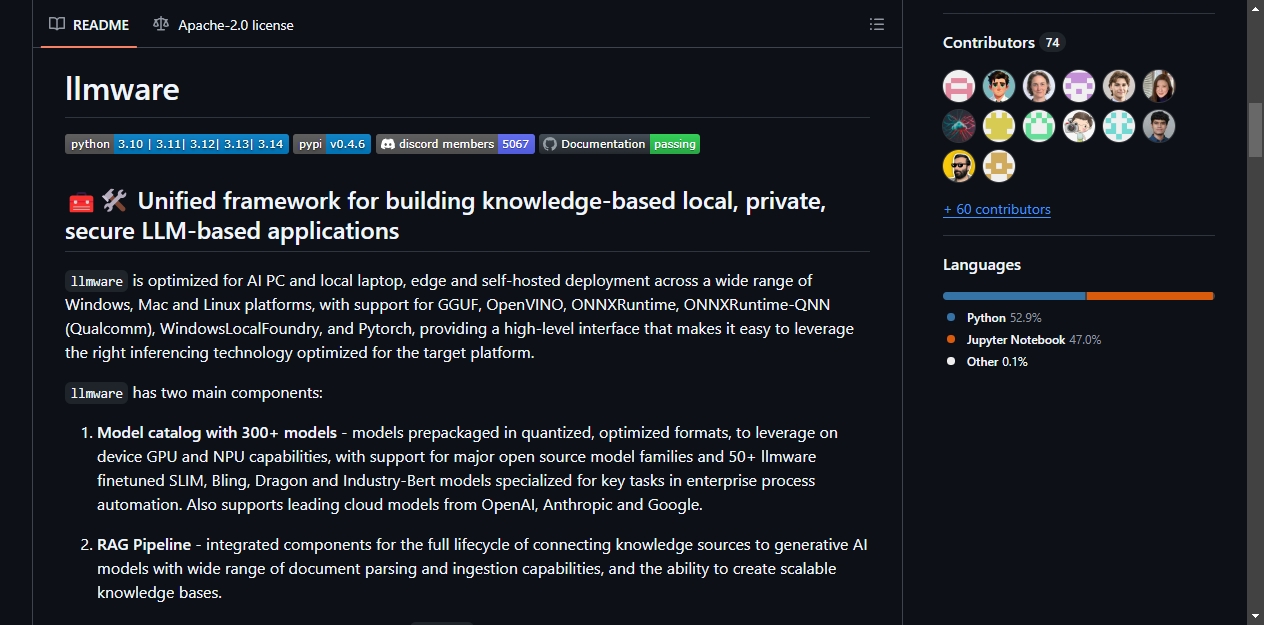Open the README tab
This screenshot has height=625, width=1264.
coord(89,24)
